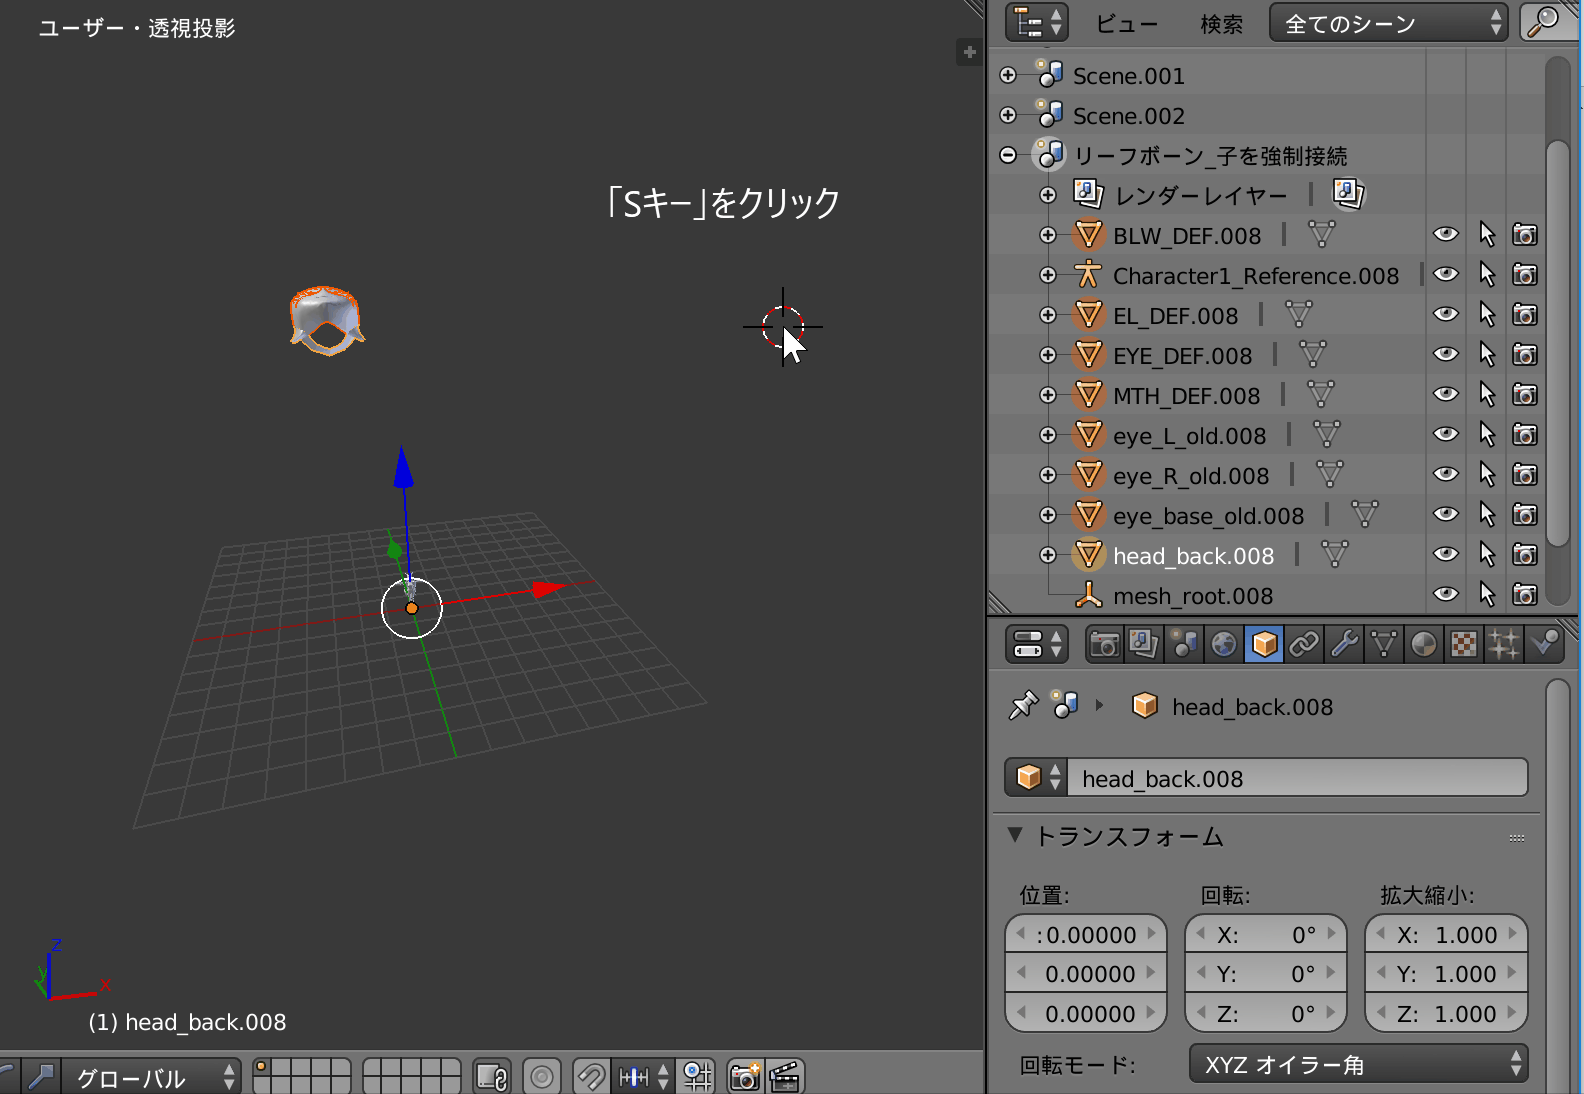Screen dimensions: 1584x1094
Task: Open the Render properties tab camera icon
Action: click(x=1104, y=644)
